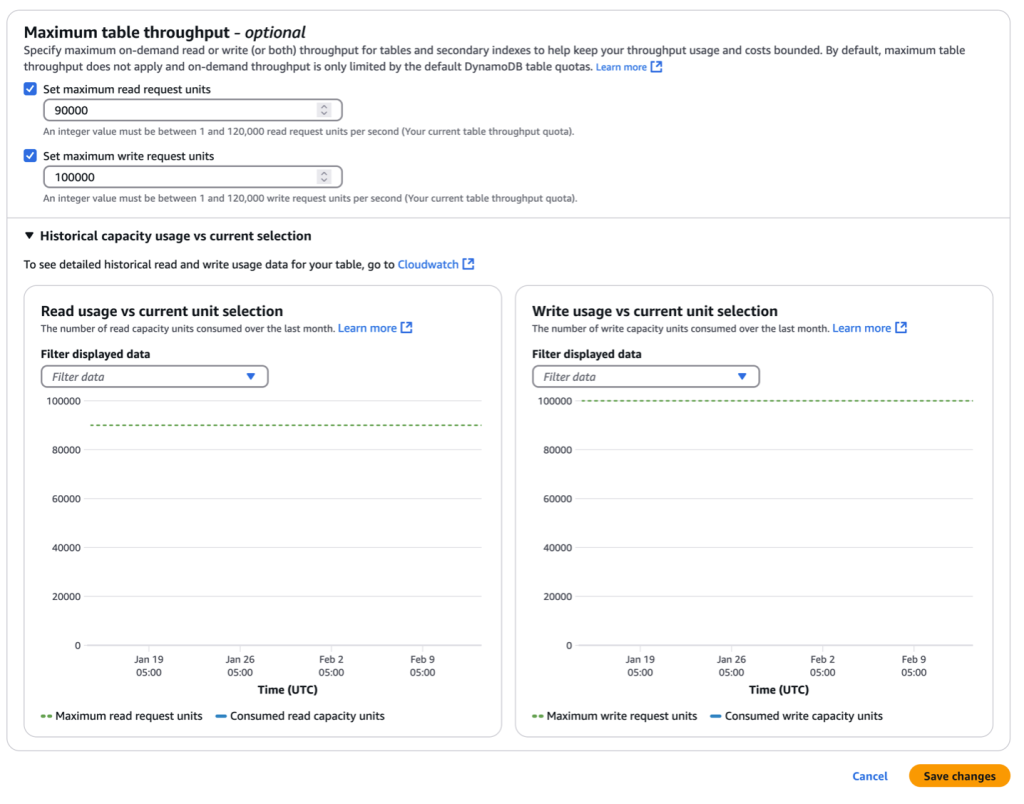Uncheck Set maximum write request units
The height and width of the screenshot is (804, 1024).
click(x=30, y=156)
